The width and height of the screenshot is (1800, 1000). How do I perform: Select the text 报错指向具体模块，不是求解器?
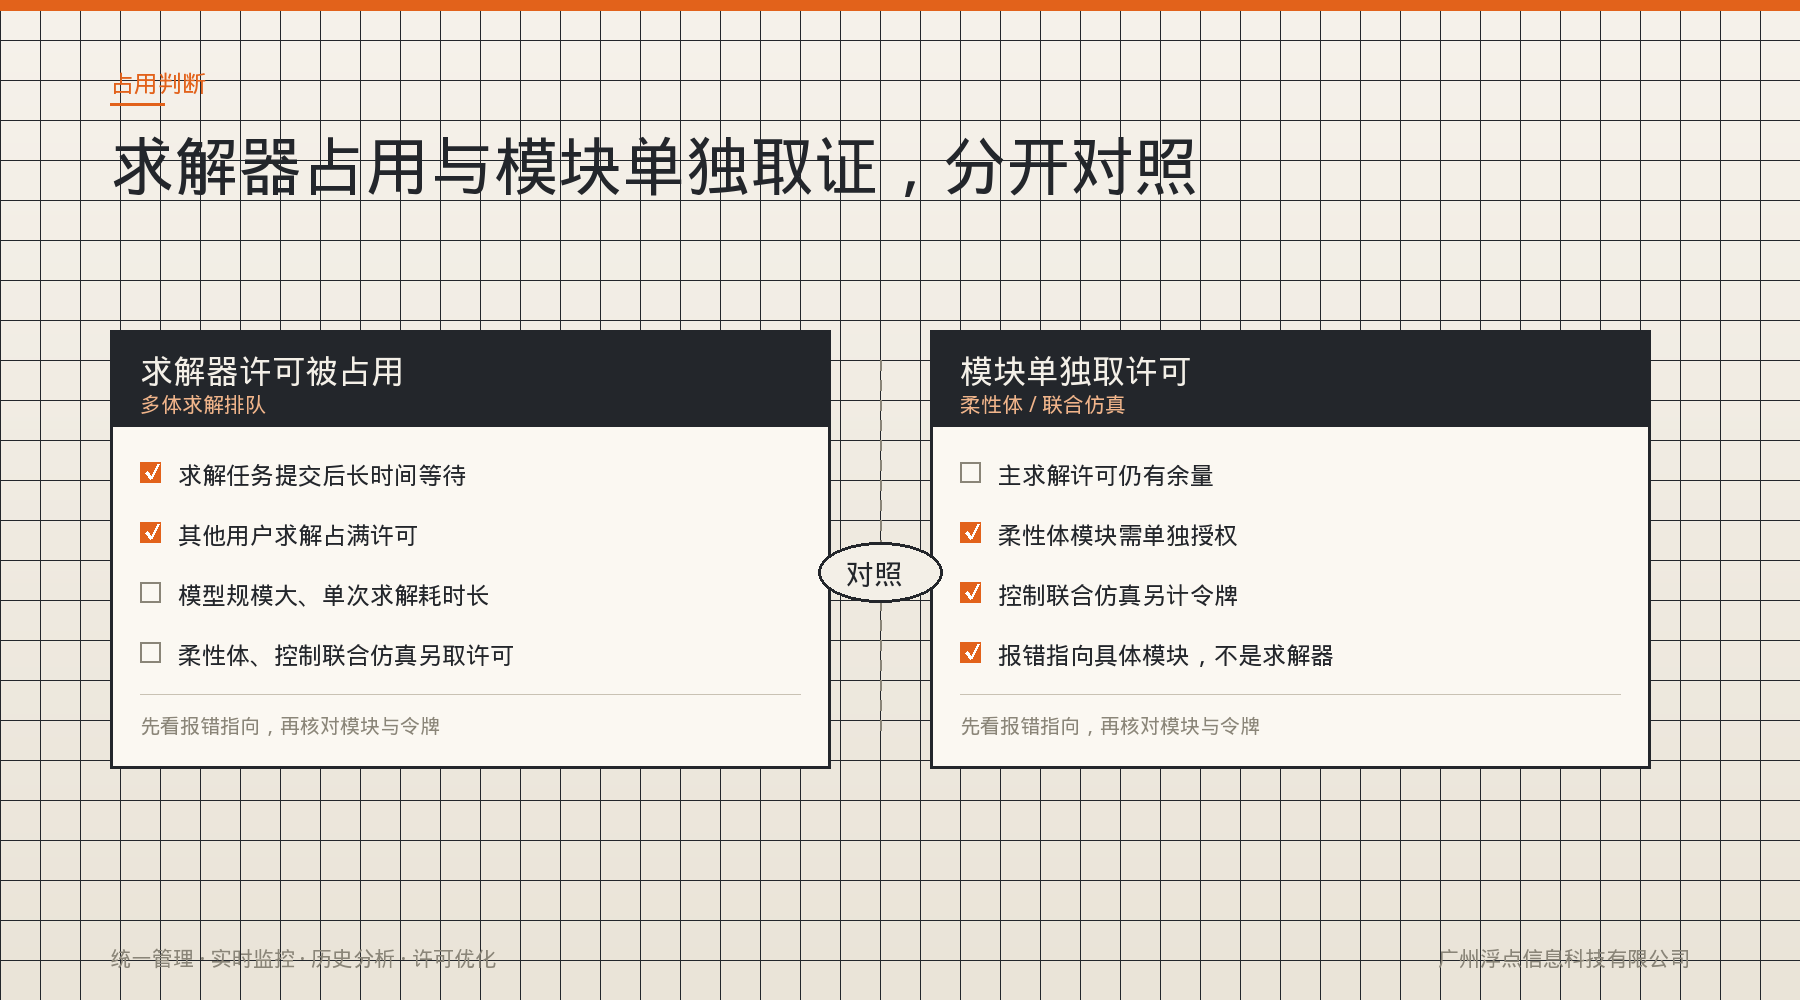(x=1166, y=656)
